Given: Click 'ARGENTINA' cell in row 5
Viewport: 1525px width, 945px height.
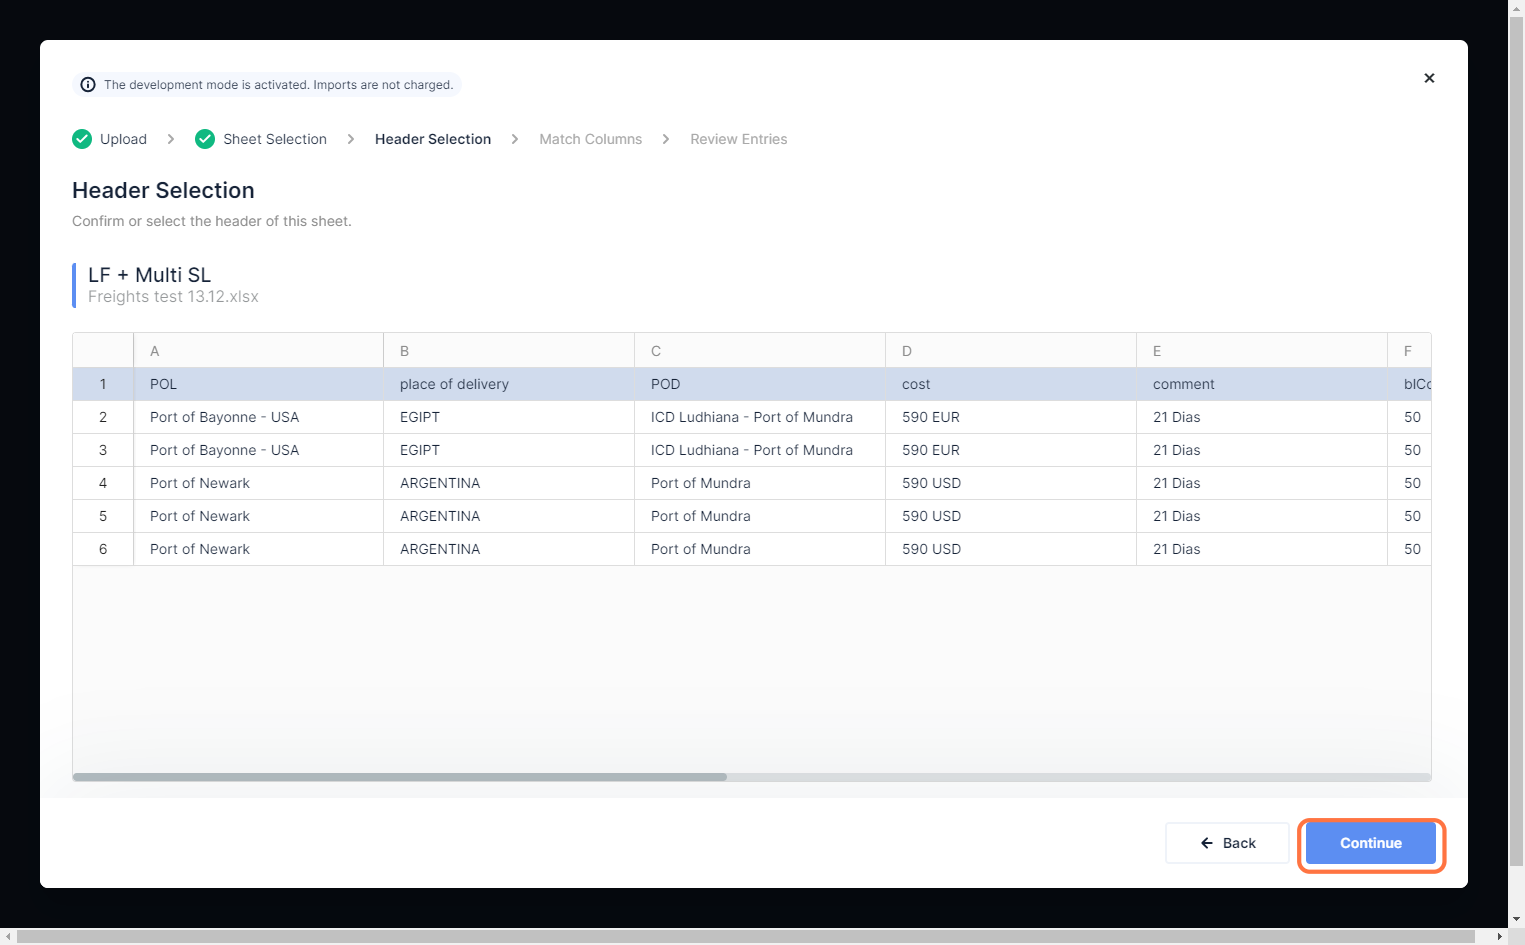Looking at the screenshot, I should coord(509,516).
